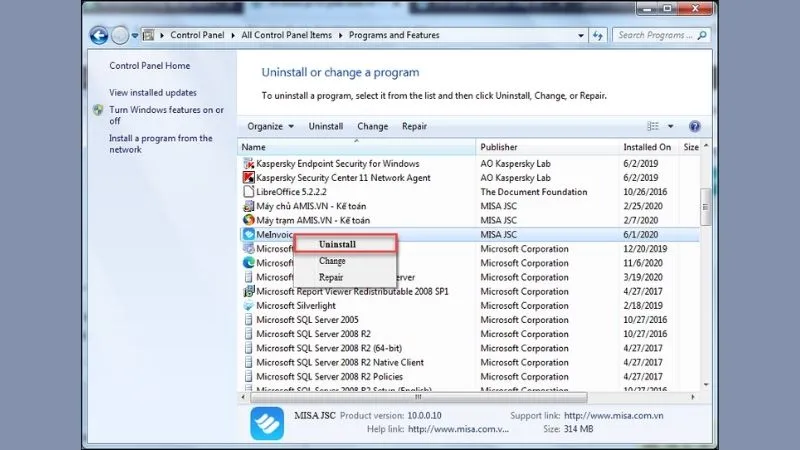Click Microsoft Report Viewer Redistributable icon
This screenshot has height=450, width=800.
(248, 291)
